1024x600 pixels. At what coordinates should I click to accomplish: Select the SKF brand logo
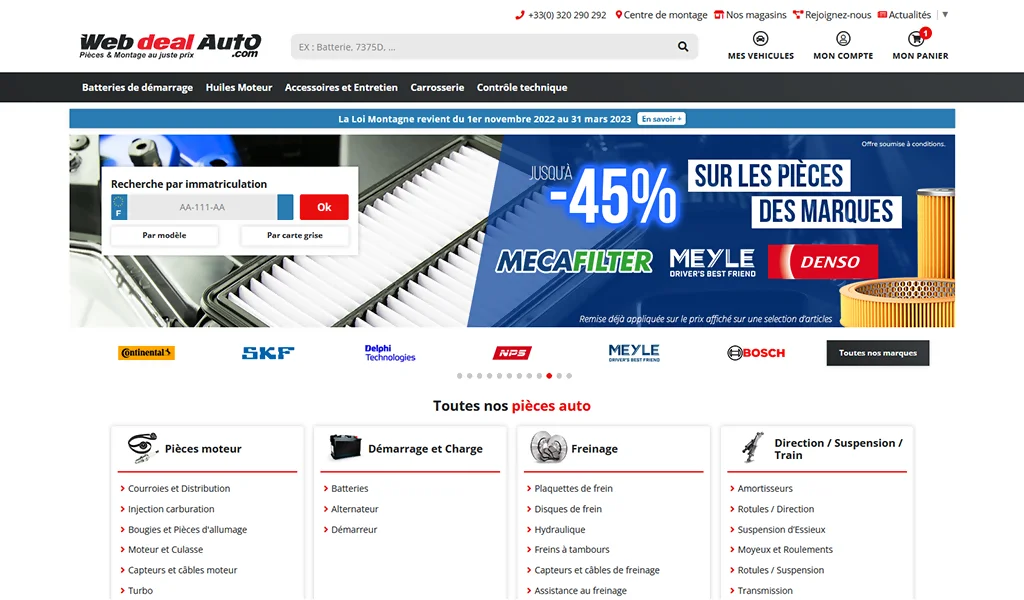pyautogui.click(x=268, y=353)
